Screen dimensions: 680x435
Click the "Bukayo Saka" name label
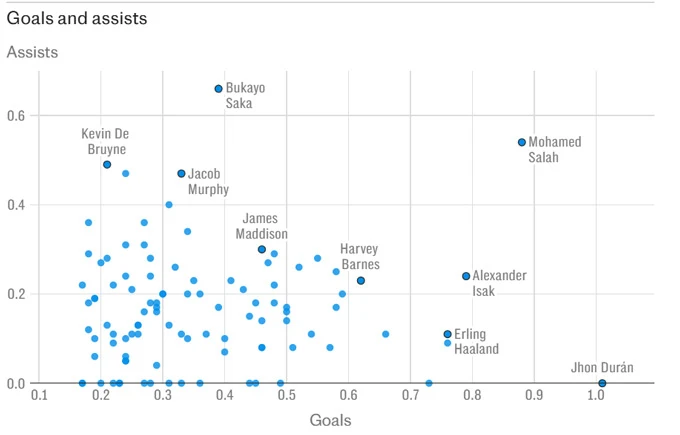point(245,95)
